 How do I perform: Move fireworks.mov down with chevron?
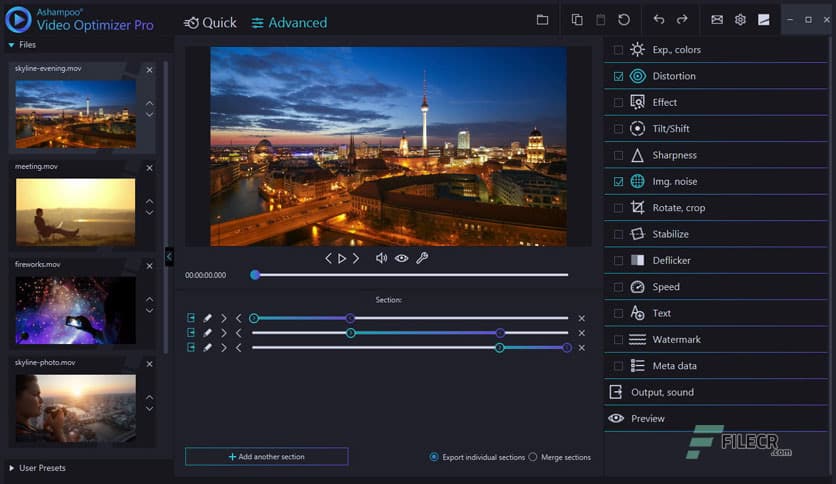pyautogui.click(x=150, y=311)
